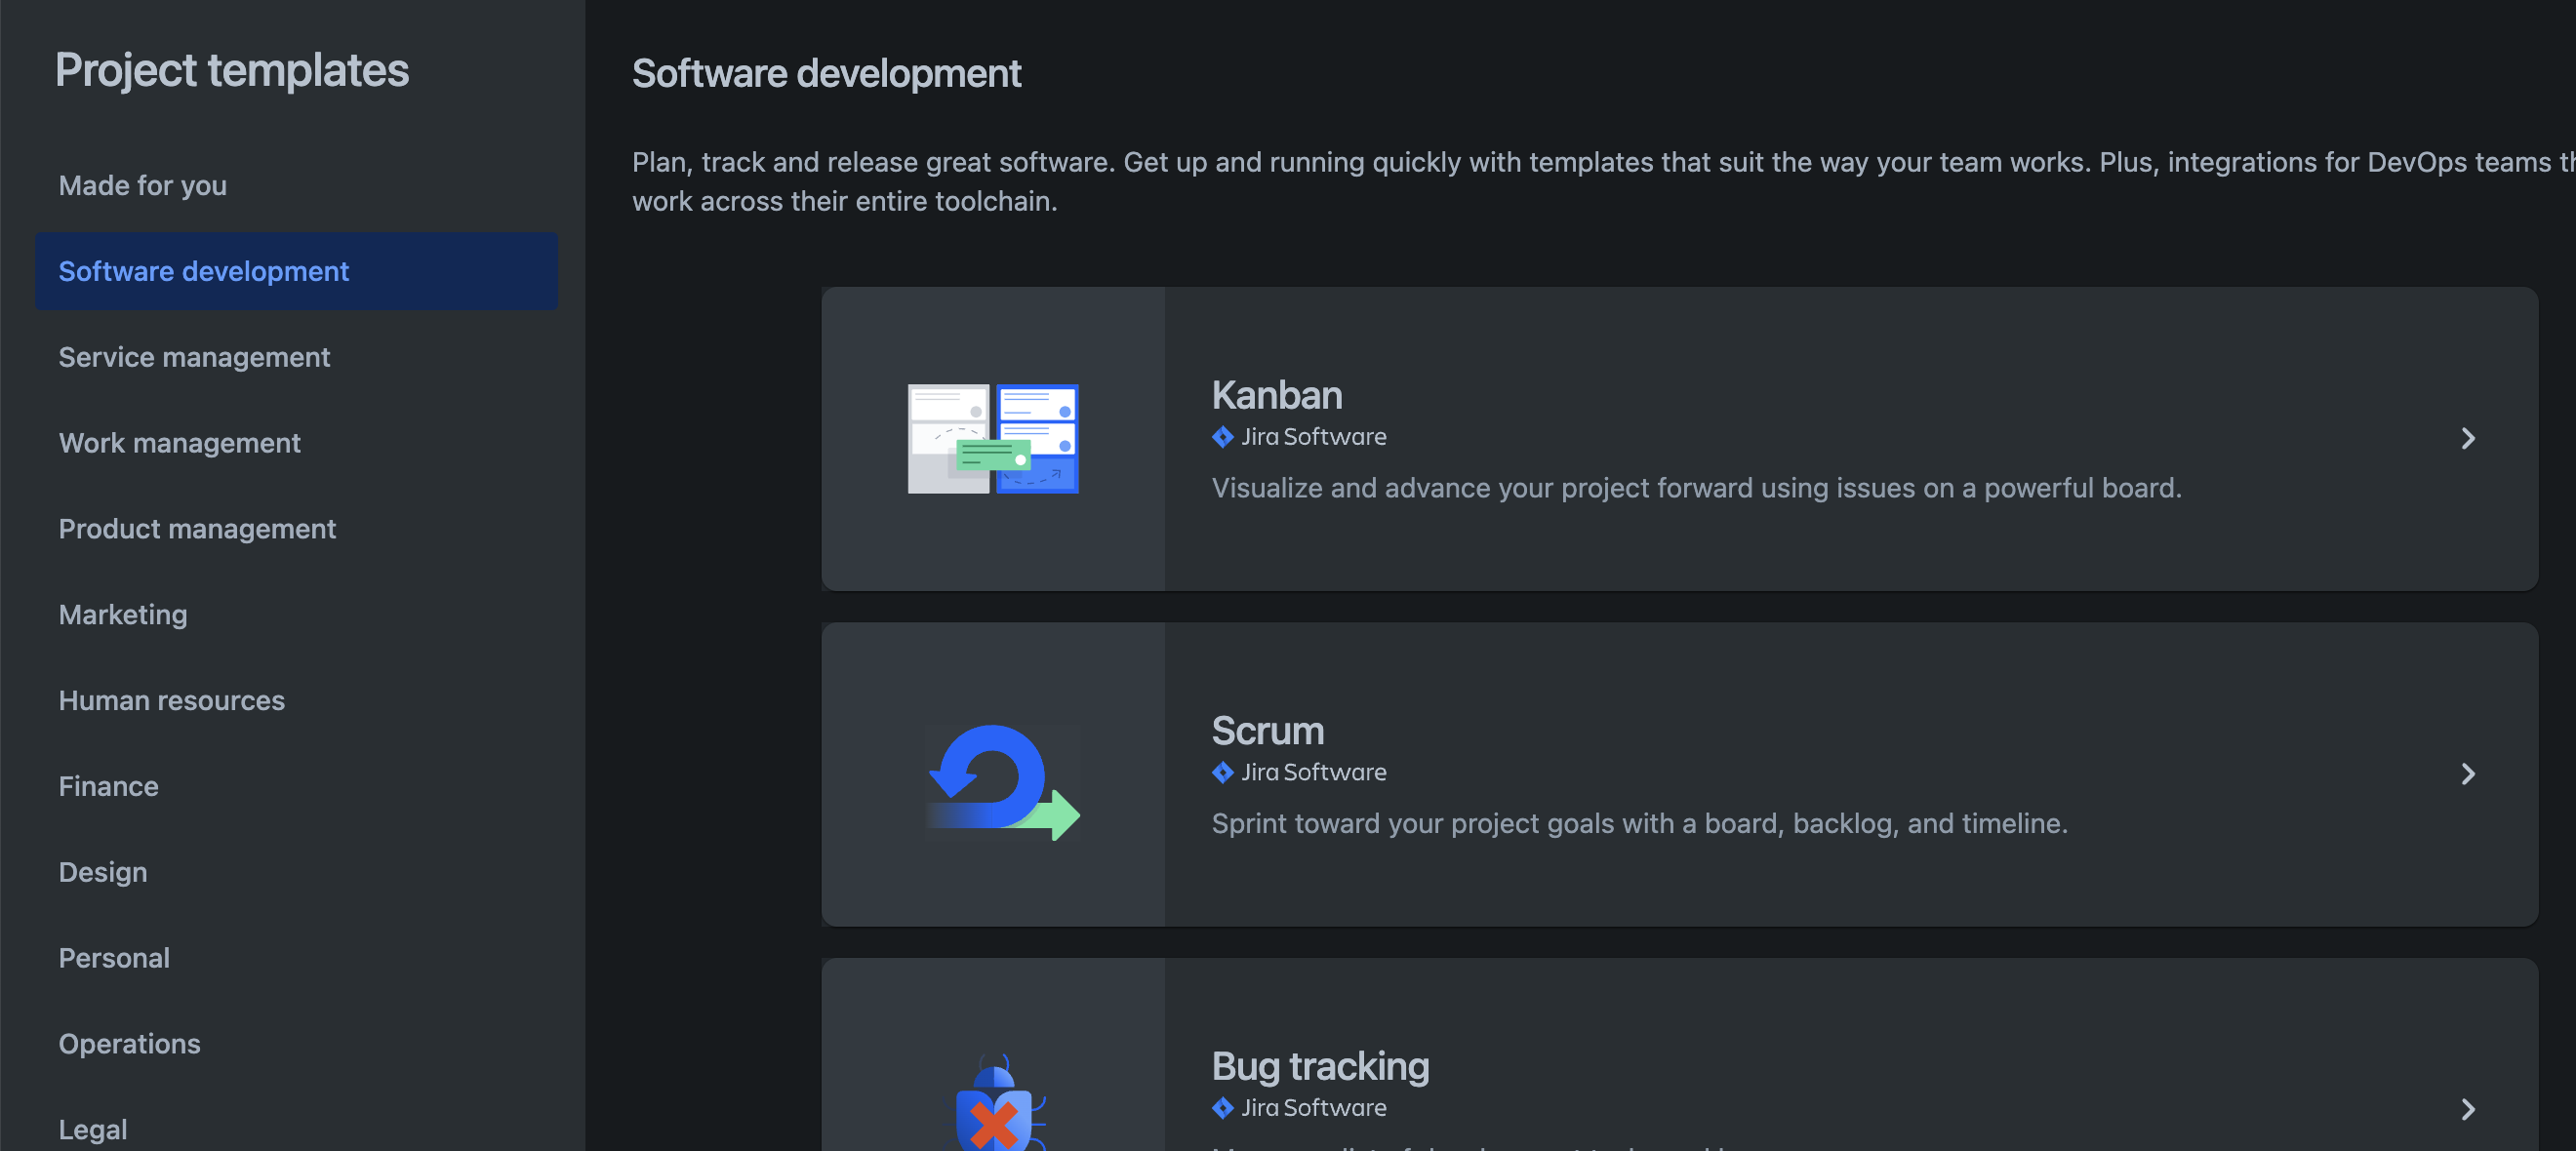Click the Bug tracking beetle icon
Screen dimensions: 2576x1151
pyautogui.click(x=994, y=1108)
